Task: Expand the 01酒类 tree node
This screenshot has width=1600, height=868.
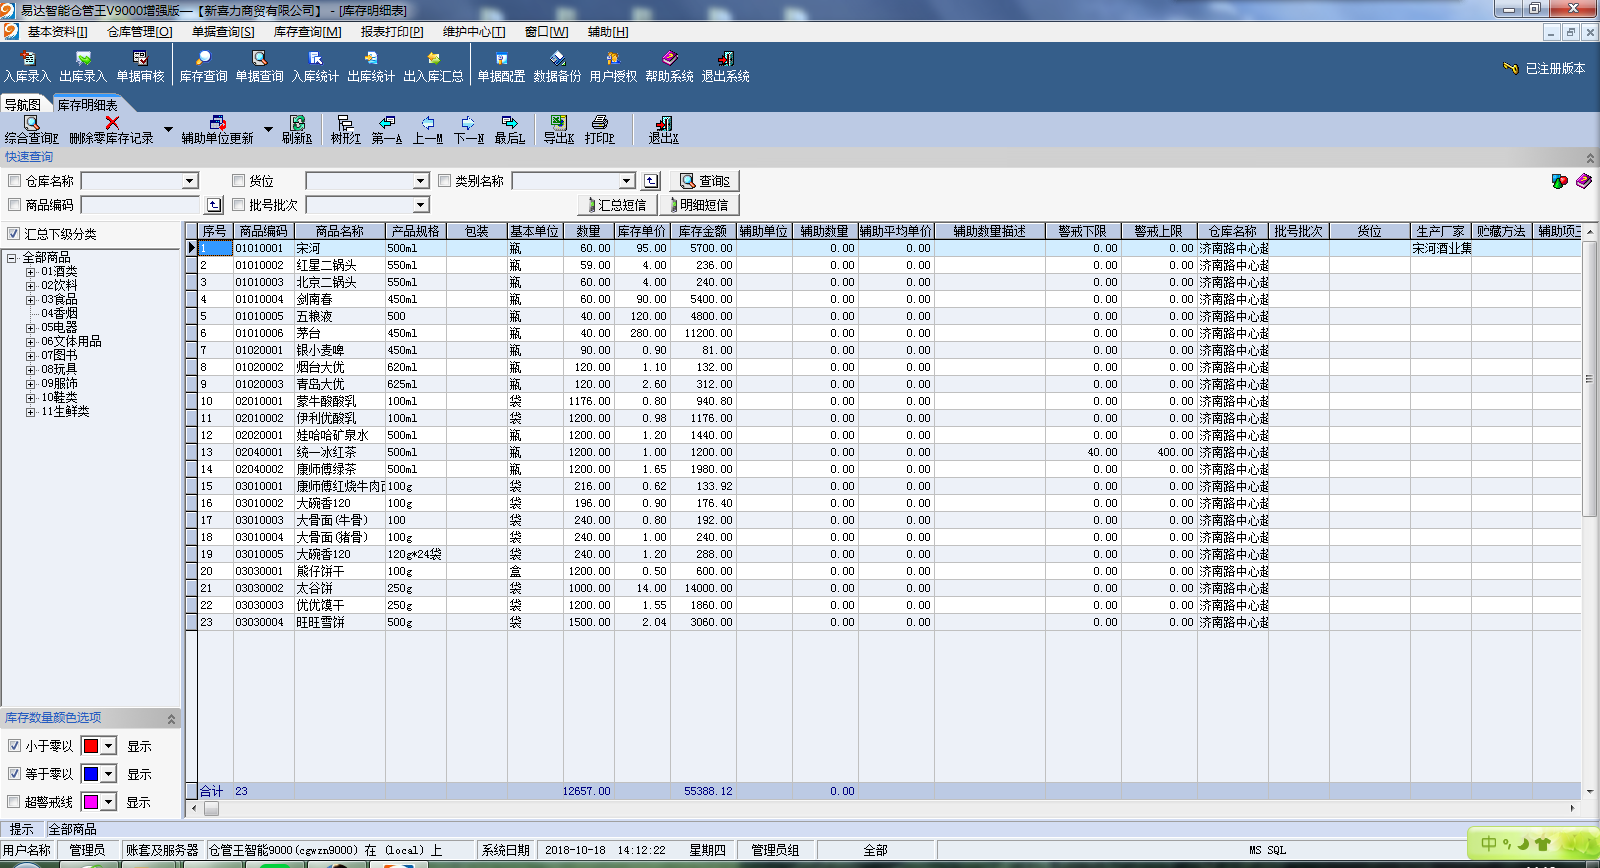Action: [30, 272]
